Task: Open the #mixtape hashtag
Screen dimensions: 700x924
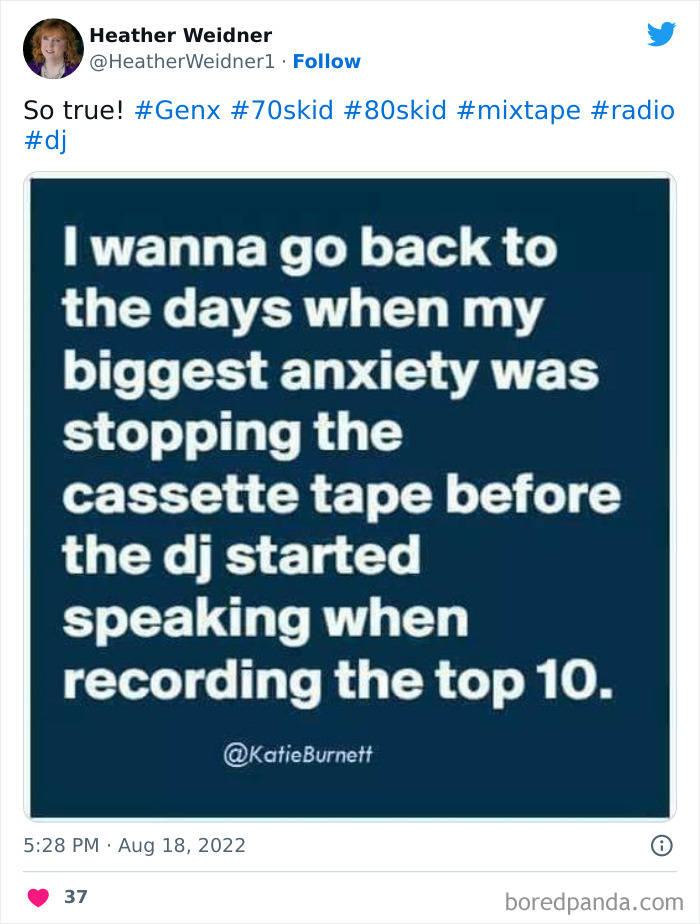Action: click(521, 110)
